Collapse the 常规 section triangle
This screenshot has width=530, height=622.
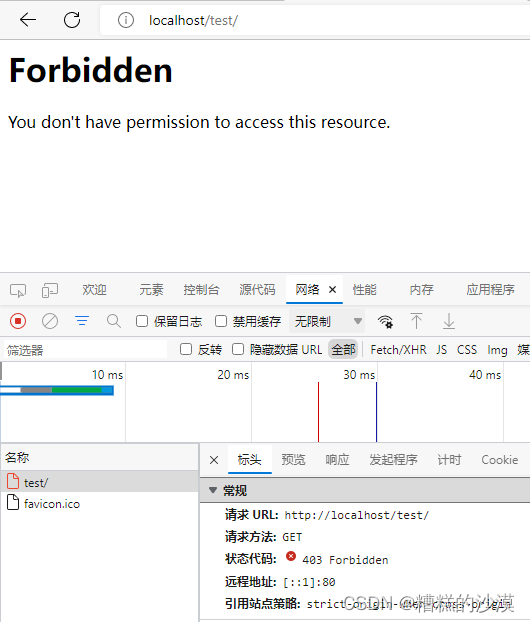click(213, 490)
